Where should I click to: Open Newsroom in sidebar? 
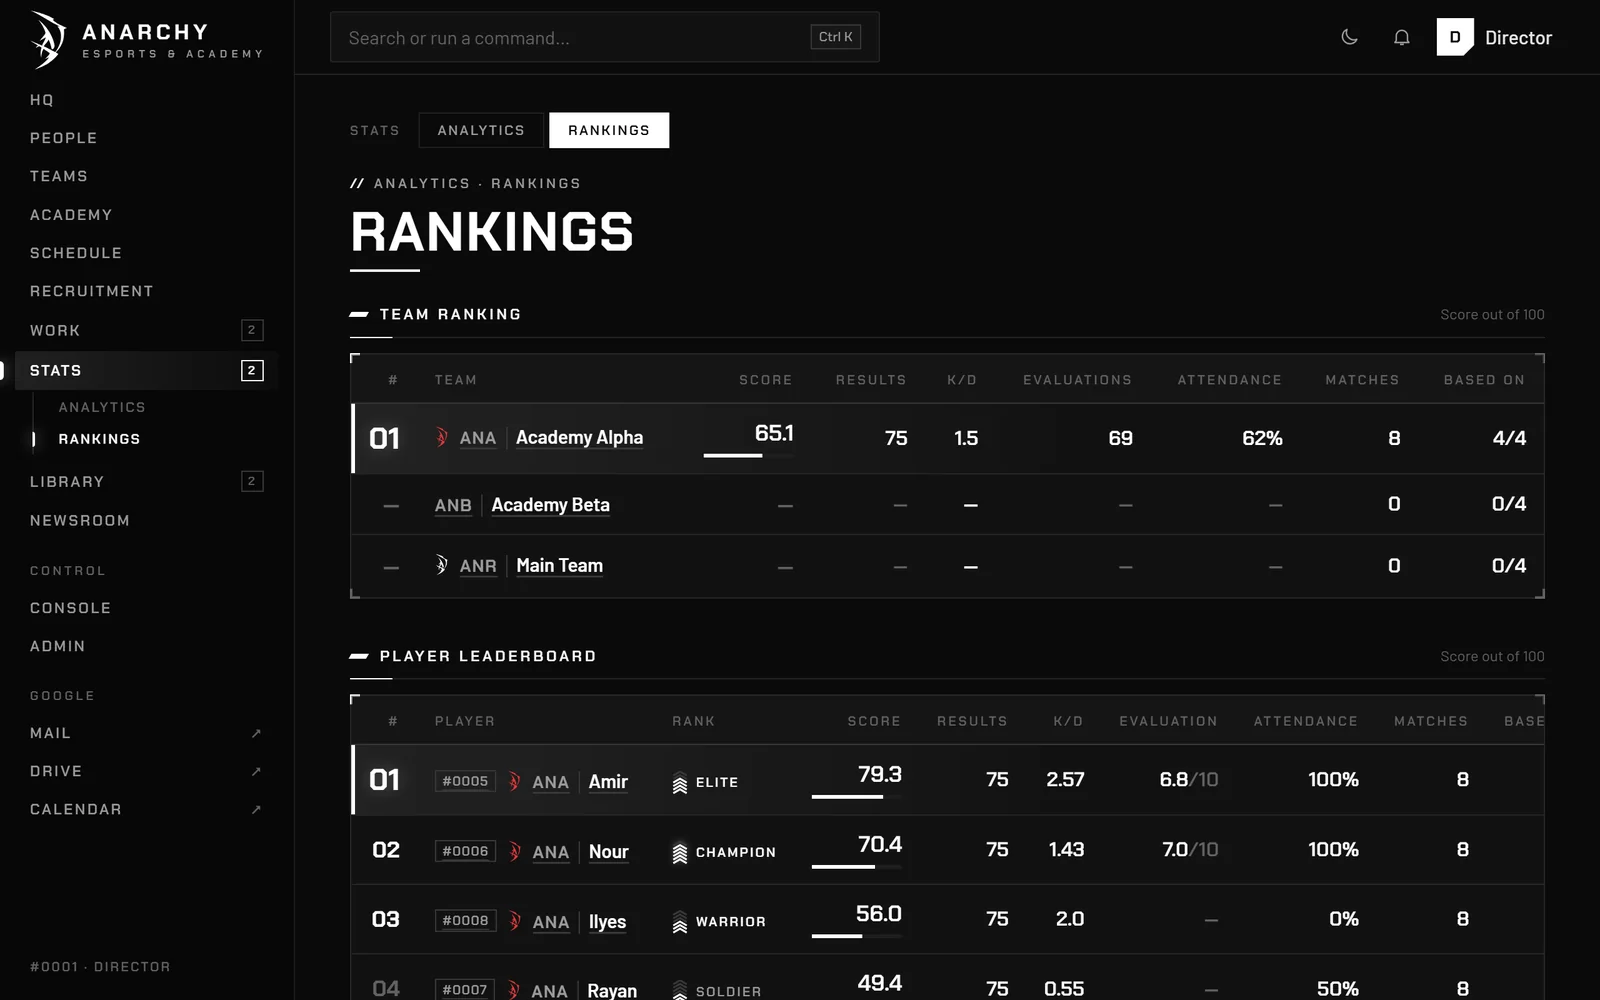[x=80, y=520]
